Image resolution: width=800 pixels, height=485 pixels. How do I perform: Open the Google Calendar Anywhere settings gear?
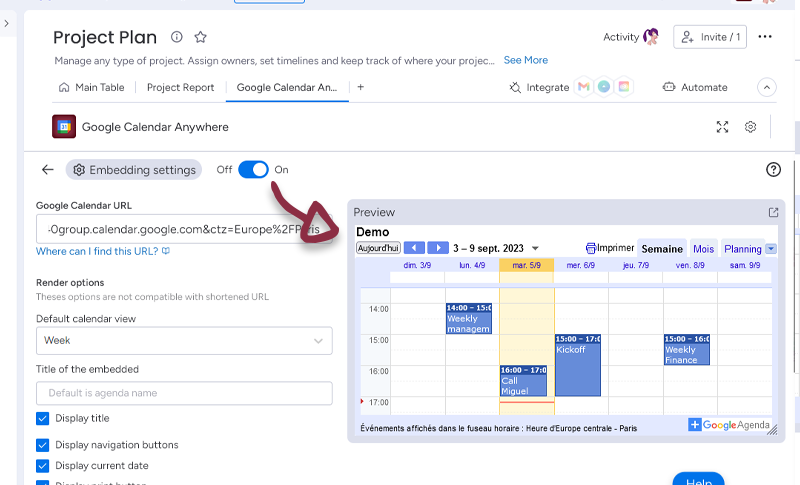(750, 127)
